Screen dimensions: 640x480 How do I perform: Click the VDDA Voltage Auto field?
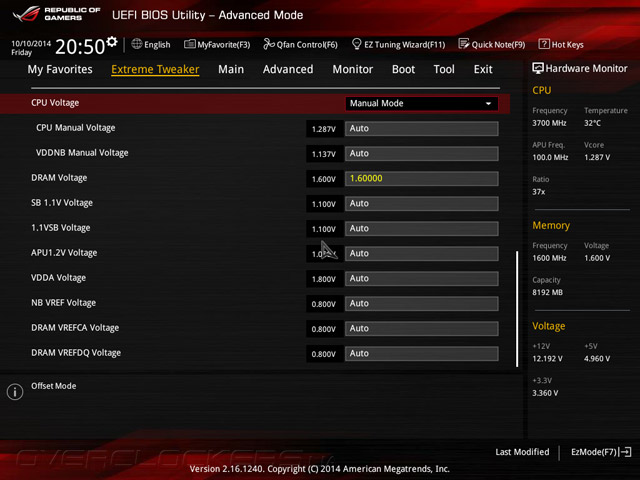click(422, 278)
